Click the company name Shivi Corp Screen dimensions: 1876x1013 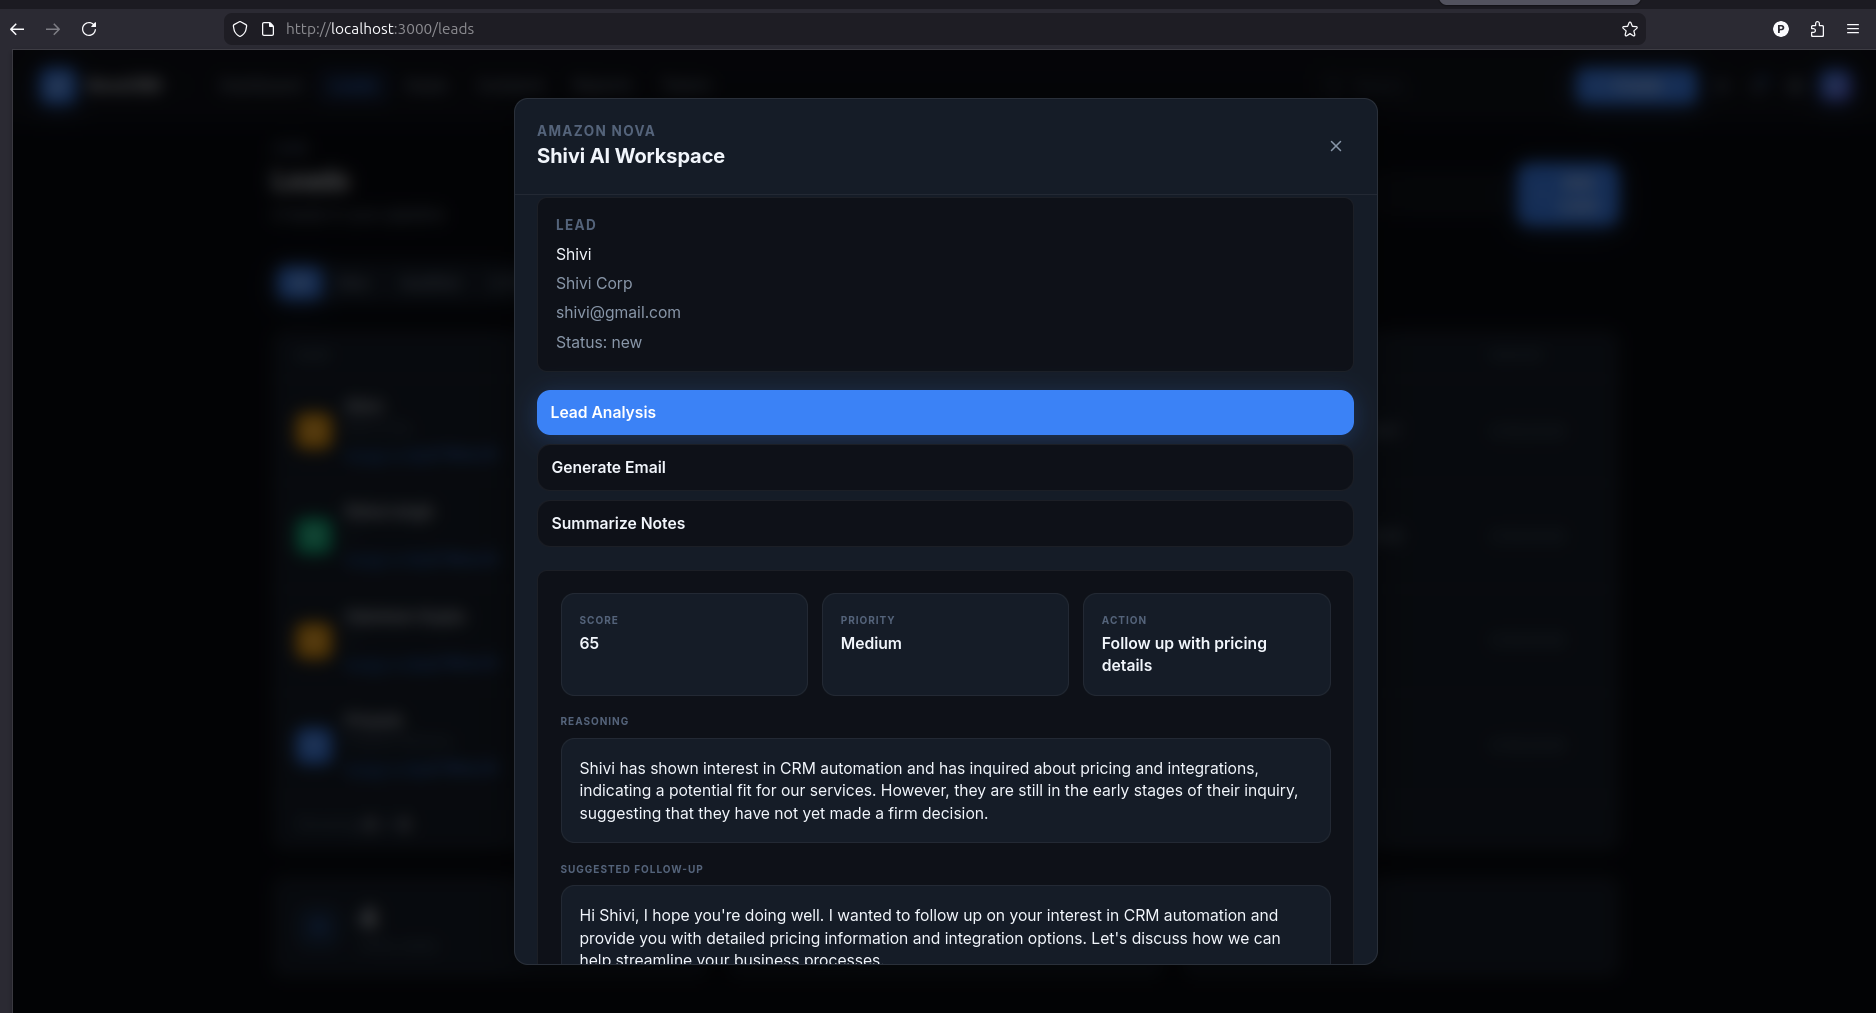point(594,283)
